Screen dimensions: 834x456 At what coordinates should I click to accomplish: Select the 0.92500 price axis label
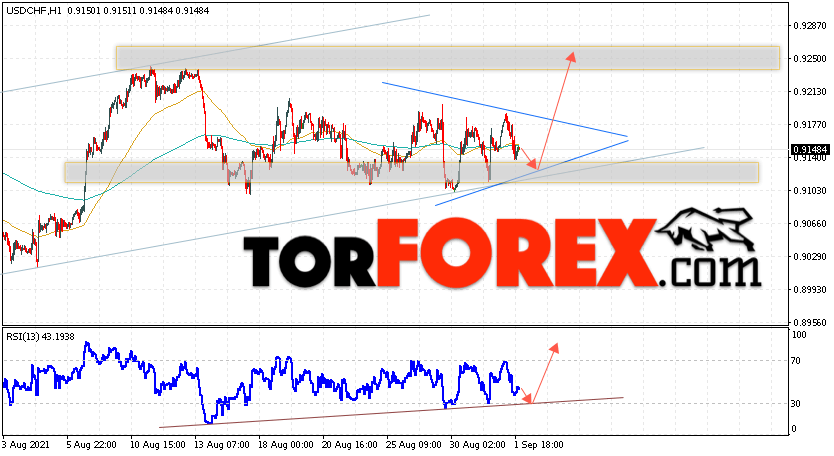[810, 59]
